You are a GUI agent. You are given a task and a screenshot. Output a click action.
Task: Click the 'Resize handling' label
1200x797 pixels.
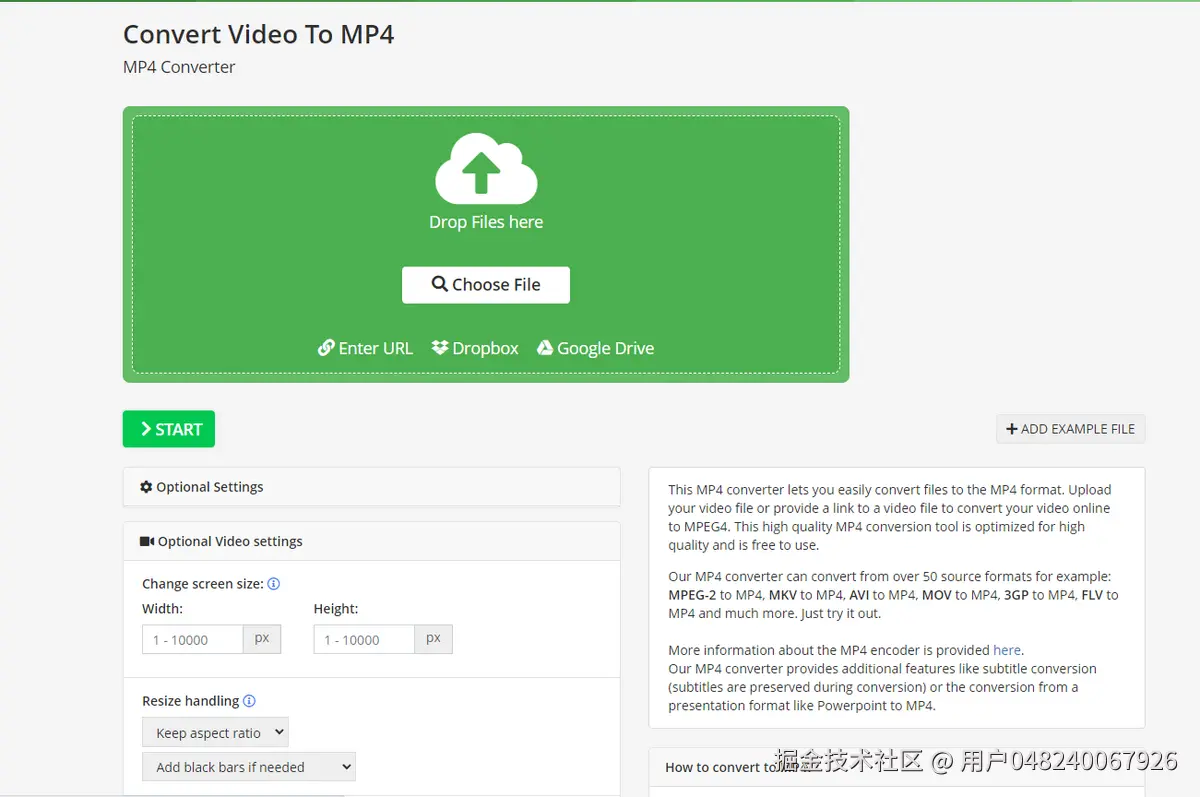coord(191,701)
